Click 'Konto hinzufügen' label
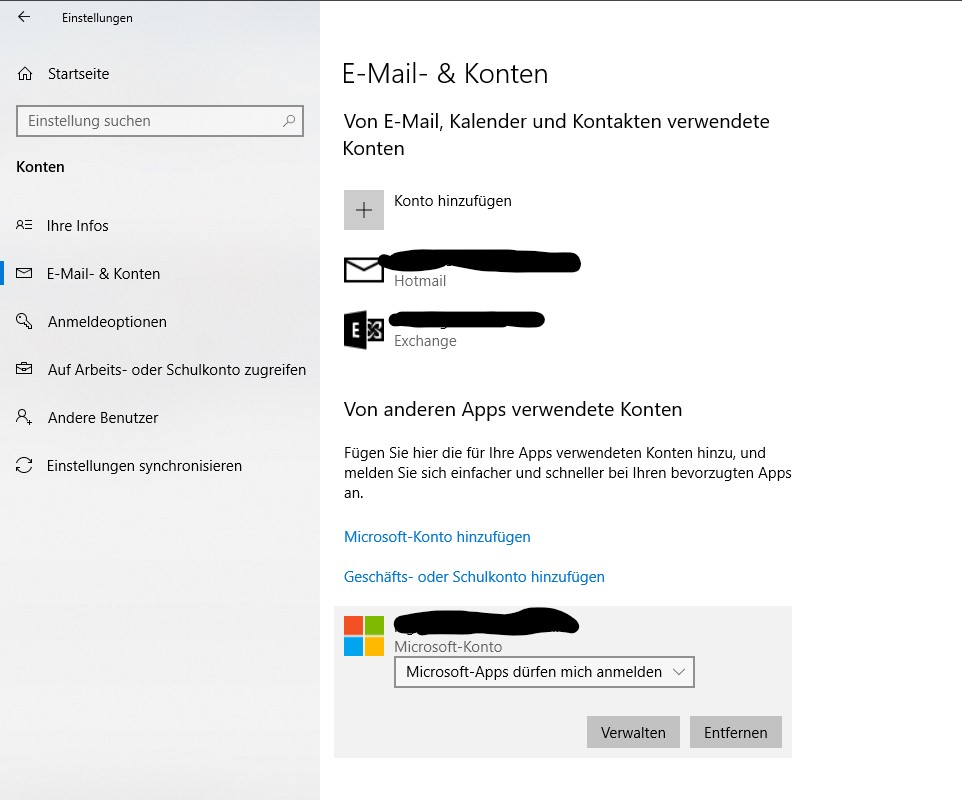Image resolution: width=962 pixels, height=800 pixels. [x=453, y=201]
